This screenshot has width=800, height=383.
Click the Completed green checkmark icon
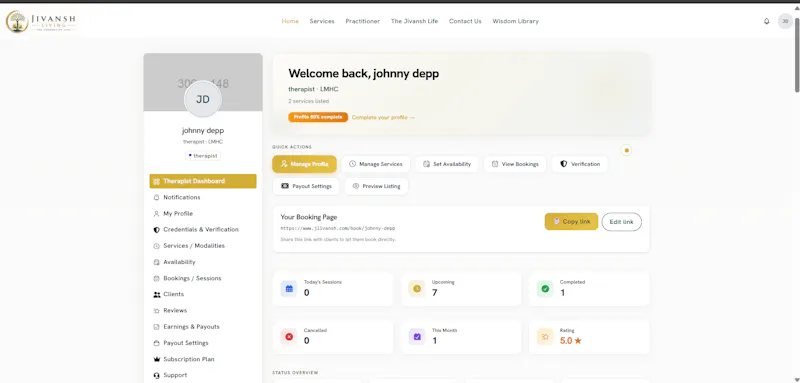pos(545,289)
